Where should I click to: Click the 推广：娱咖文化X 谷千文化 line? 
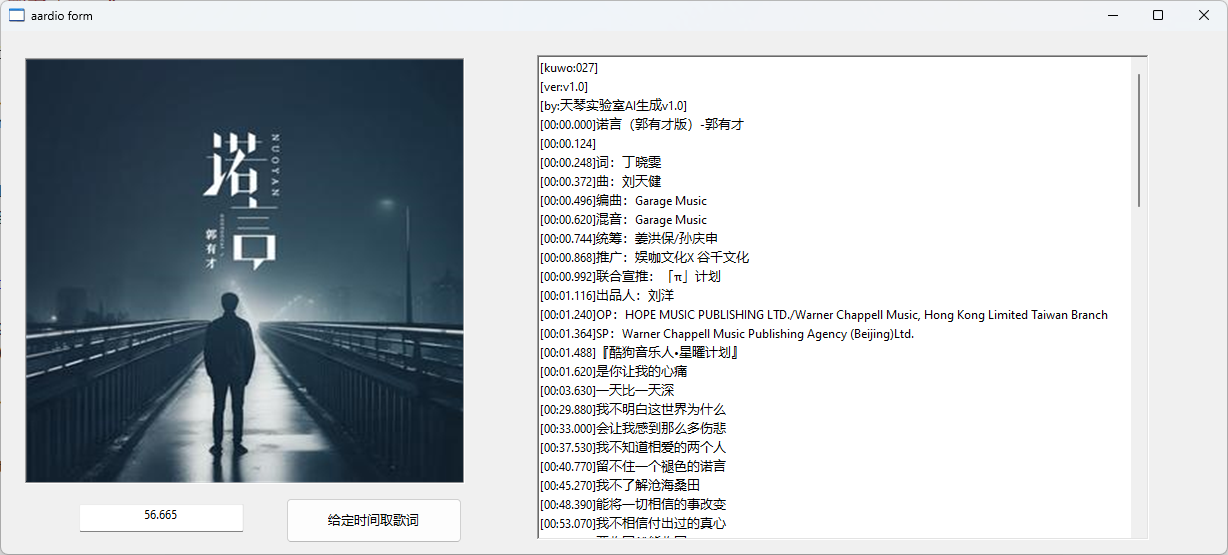(x=644, y=258)
